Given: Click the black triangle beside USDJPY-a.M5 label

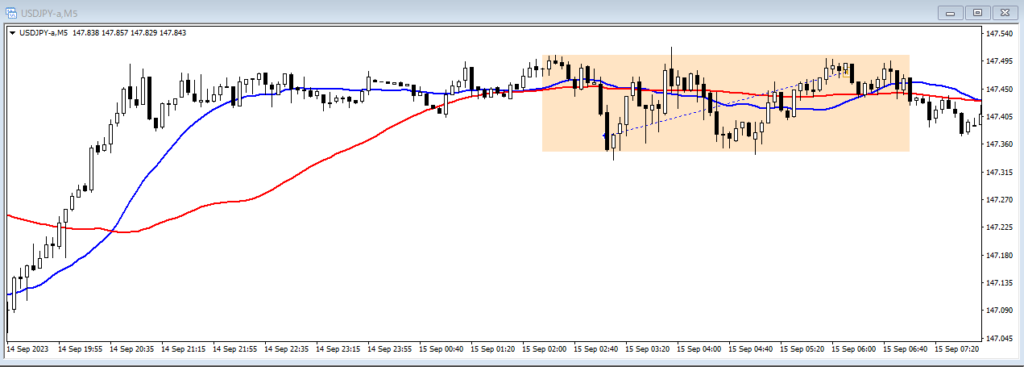Looking at the screenshot, I should click(12, 33).
